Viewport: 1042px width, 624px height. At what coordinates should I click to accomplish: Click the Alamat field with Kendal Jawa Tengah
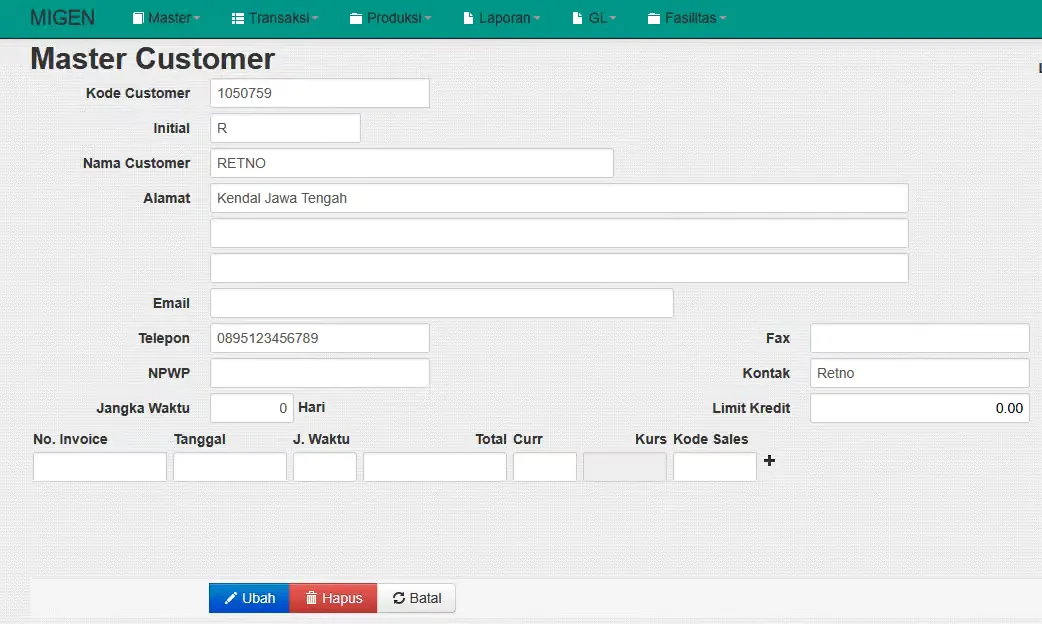559,198
